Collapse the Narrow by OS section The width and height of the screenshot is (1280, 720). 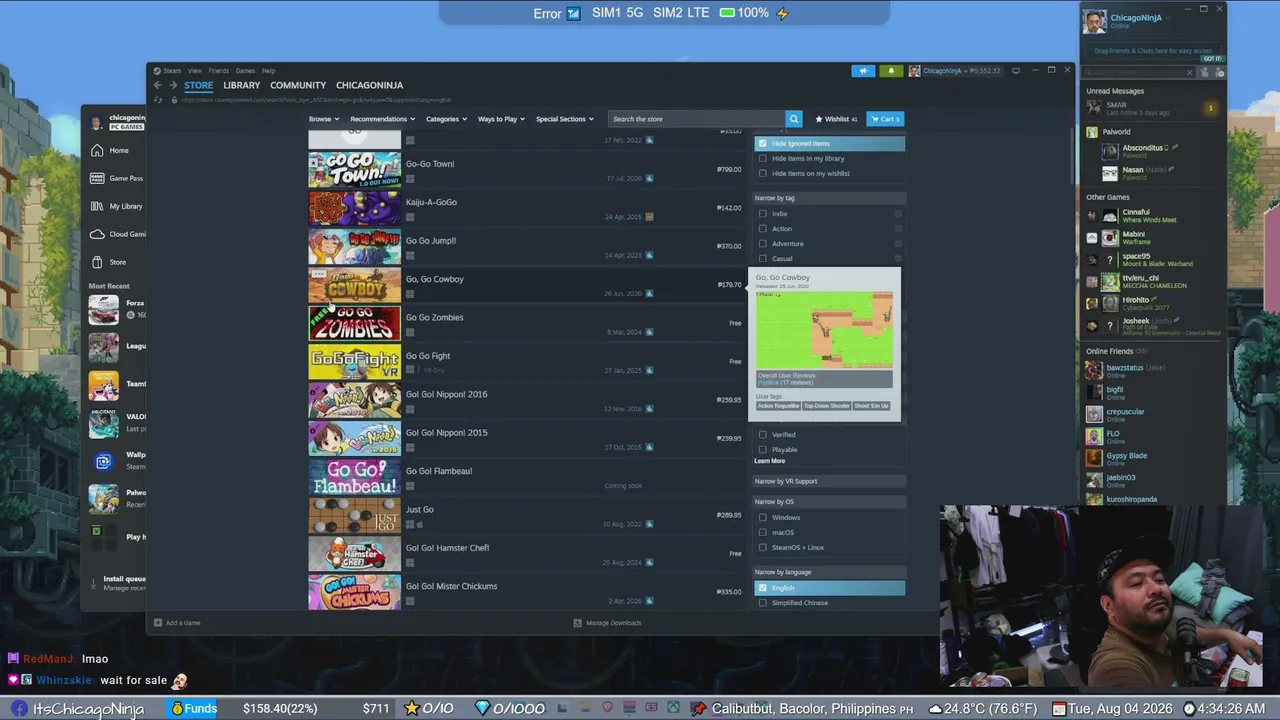click(x=829, y=502)
